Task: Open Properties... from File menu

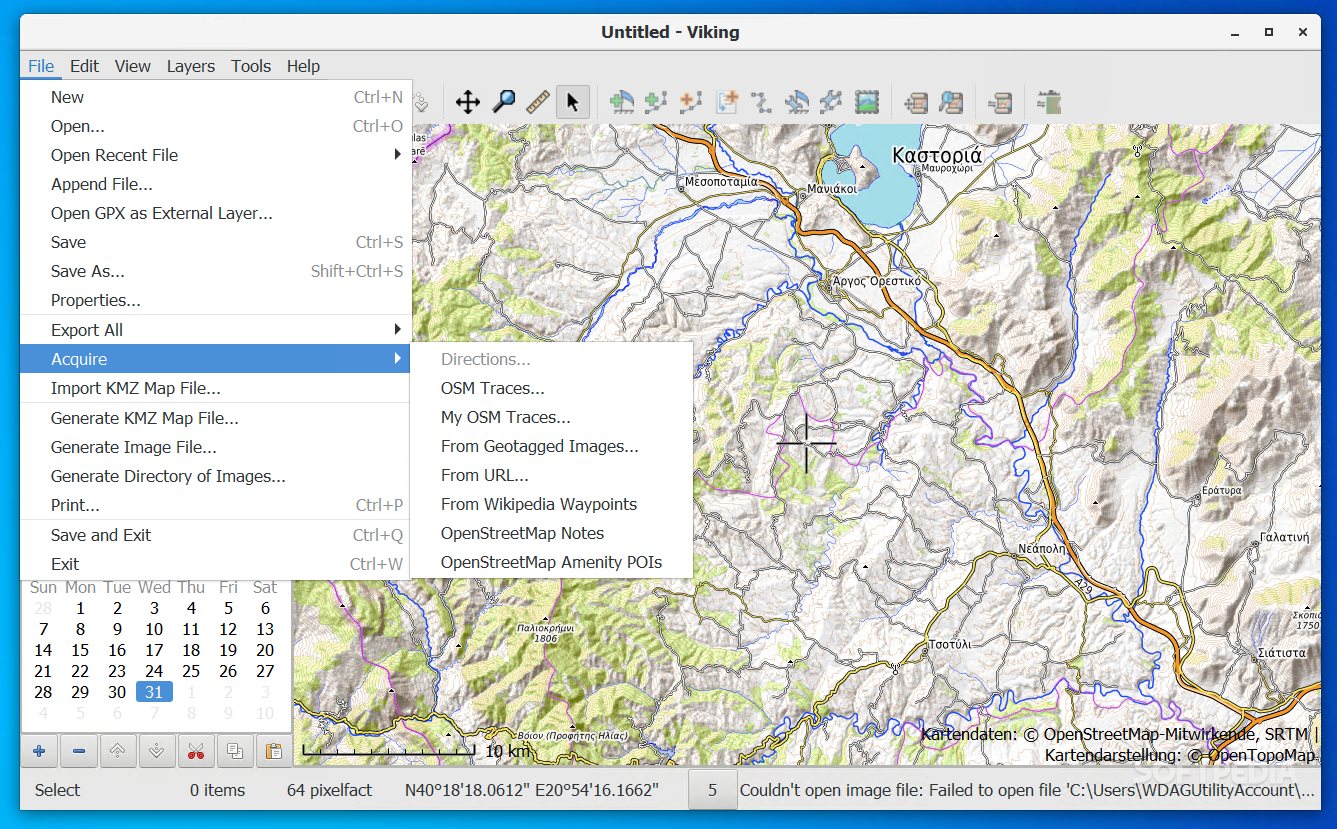Action: [216, 300]
